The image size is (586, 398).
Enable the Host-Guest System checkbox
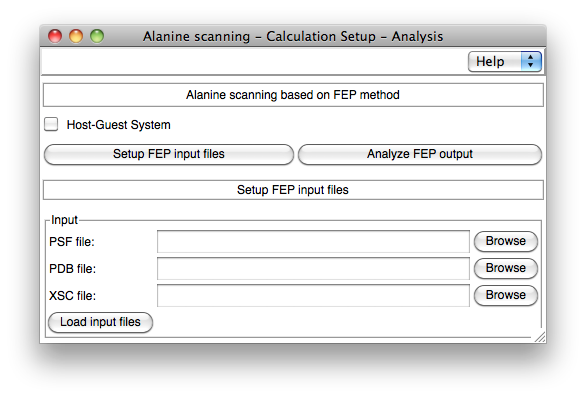tap(51, 124)
